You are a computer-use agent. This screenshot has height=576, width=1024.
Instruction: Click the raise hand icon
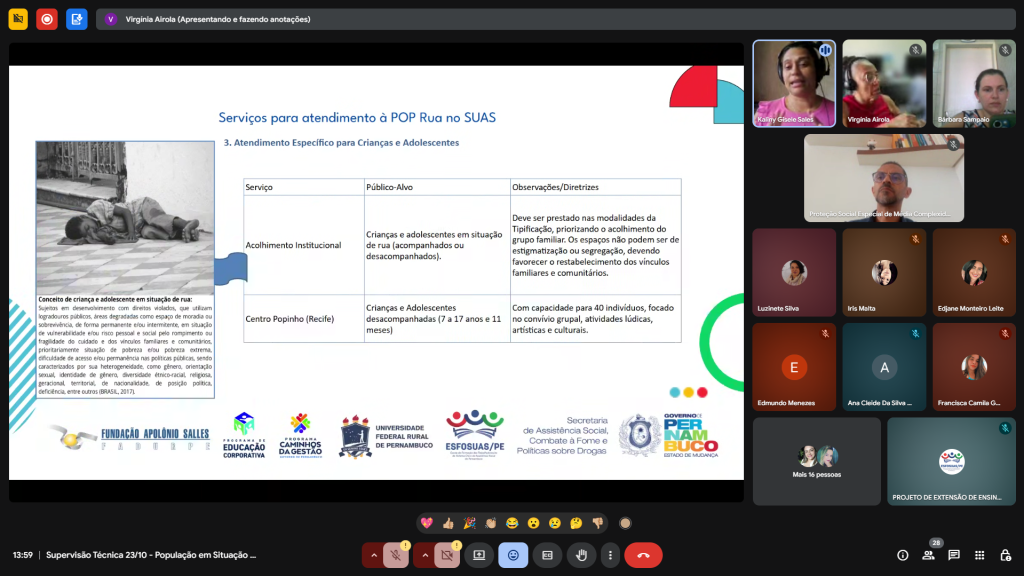coord(581,555)
